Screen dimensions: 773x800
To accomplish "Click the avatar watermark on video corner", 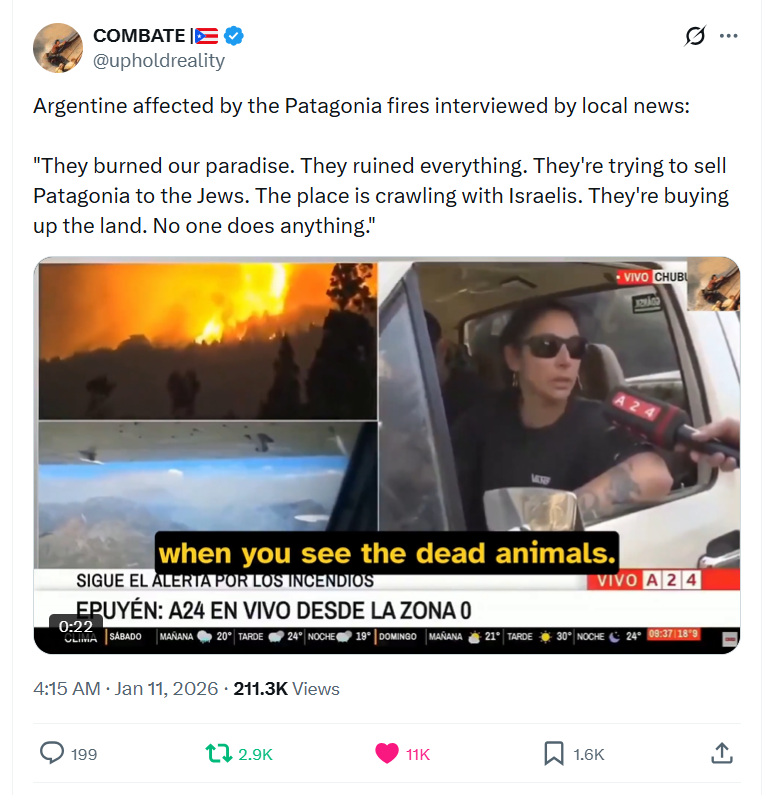I will [x=713, y=284].
